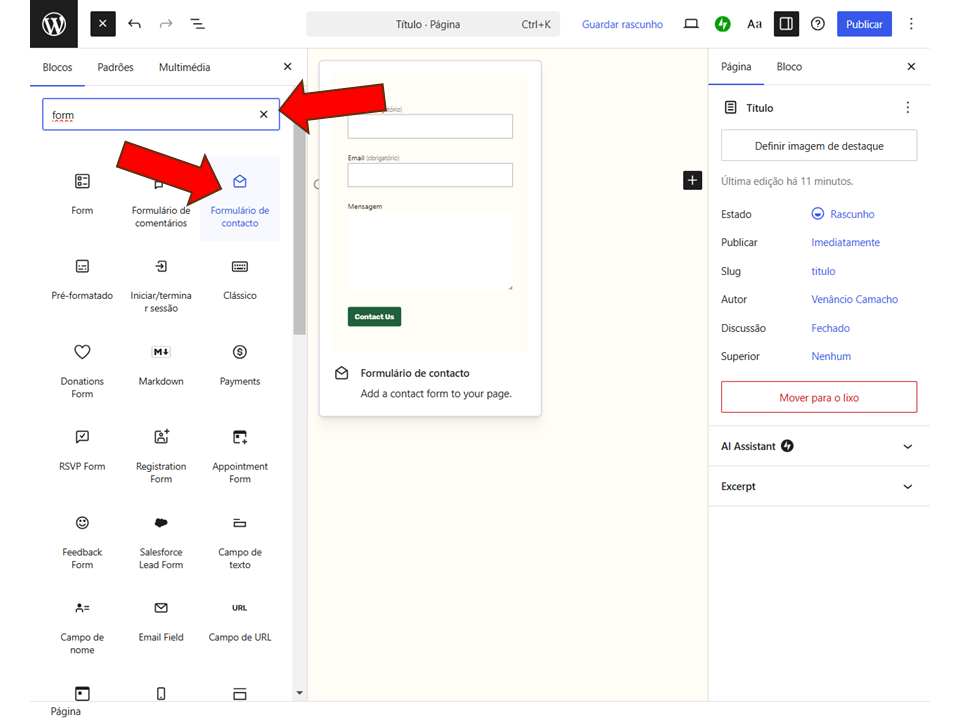Click the black plus add-block button

click(692, 180)
